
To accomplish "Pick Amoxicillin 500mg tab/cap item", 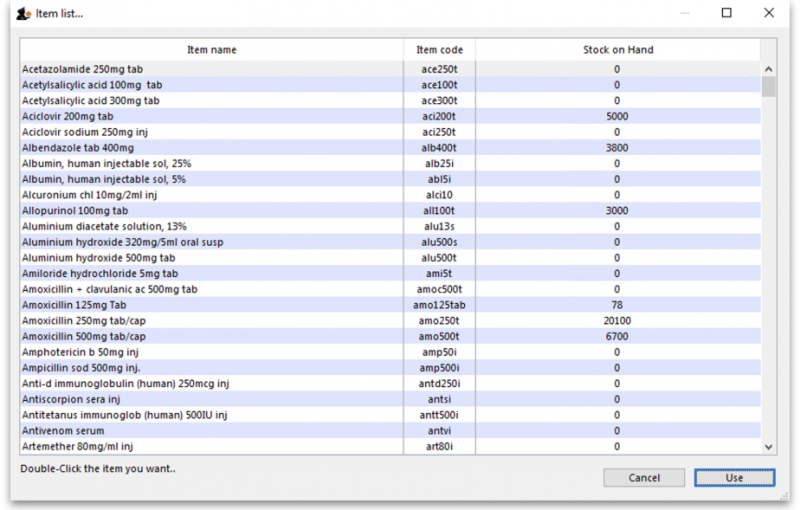I will pyautogui.click(x=84, y=337).
